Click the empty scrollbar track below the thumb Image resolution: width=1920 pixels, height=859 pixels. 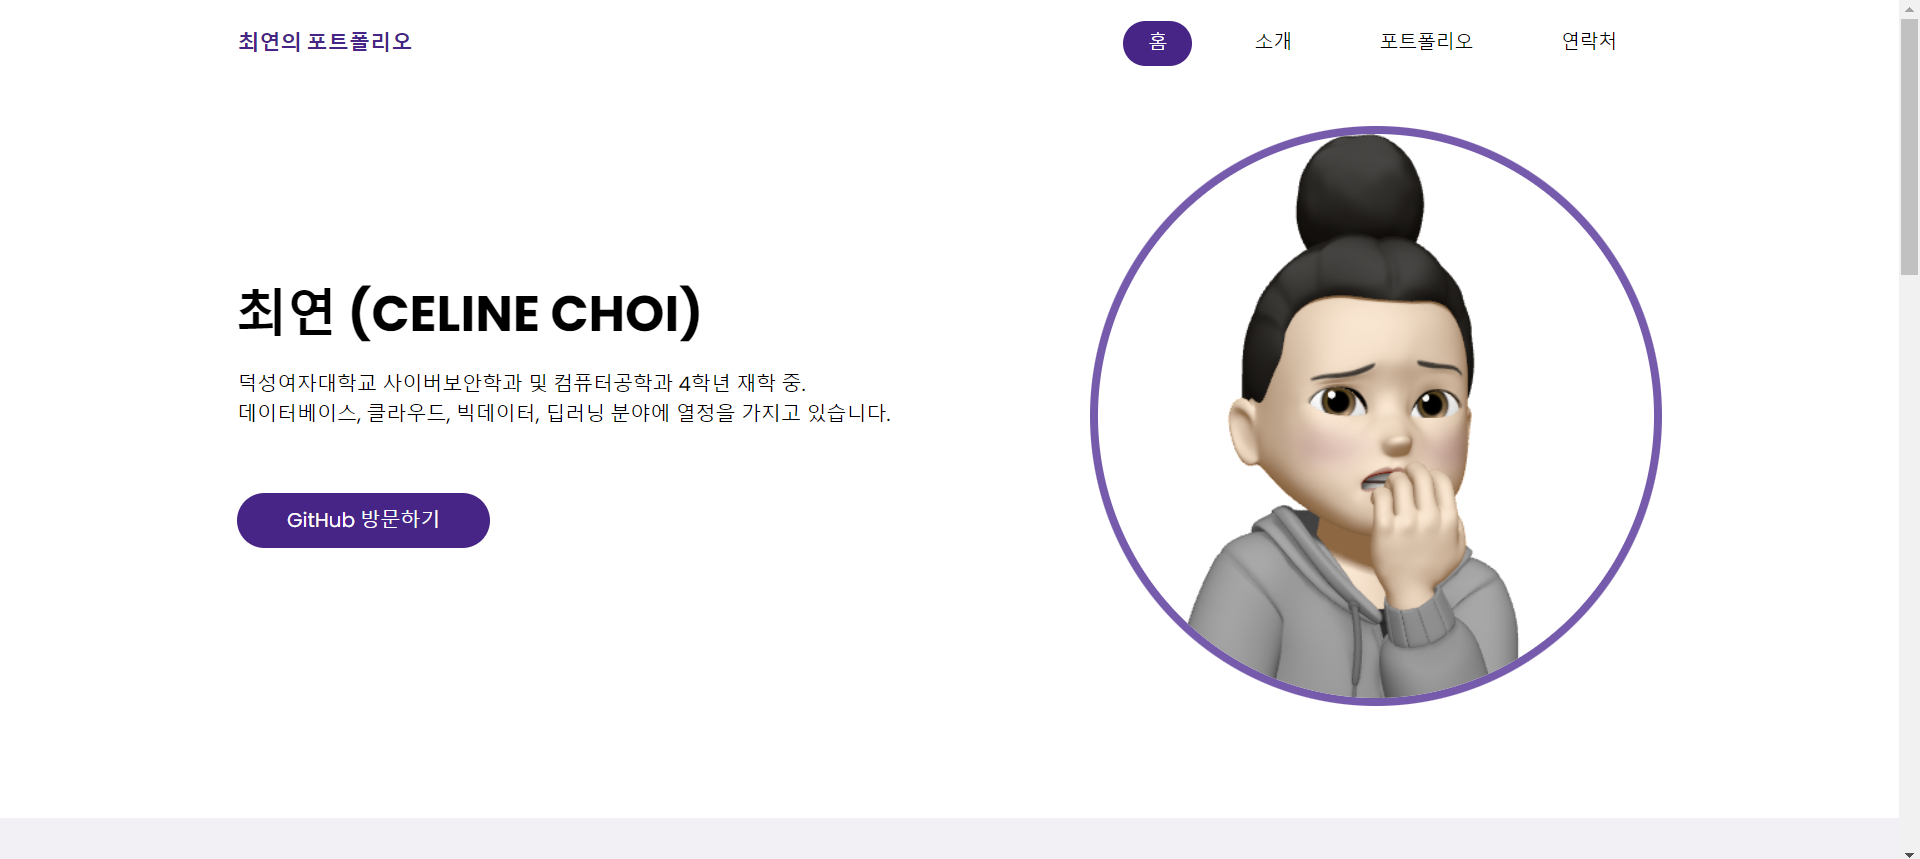(1909, 560)
